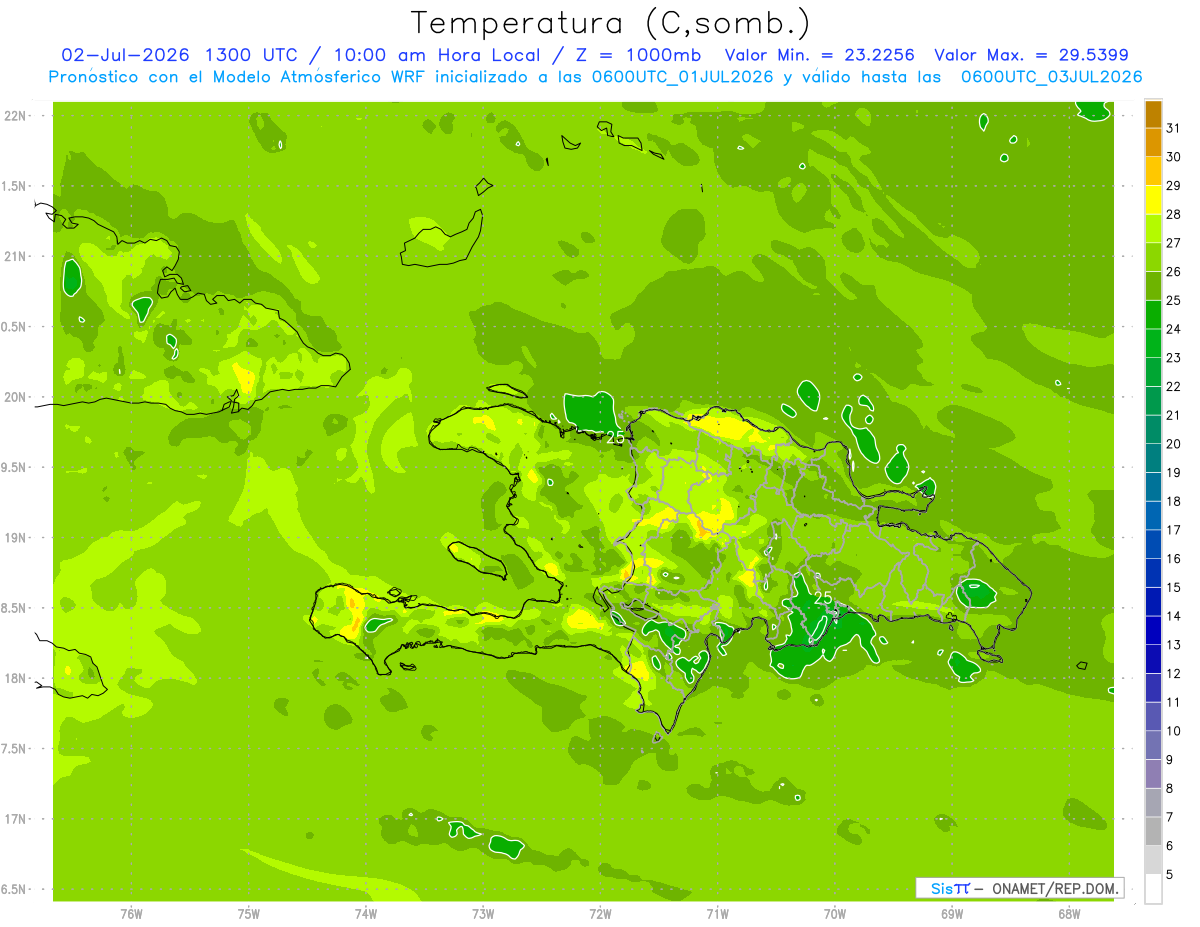1200x927 pixels.
Task: Click the '72W' longitude label
Action: [x=601, y=914]
